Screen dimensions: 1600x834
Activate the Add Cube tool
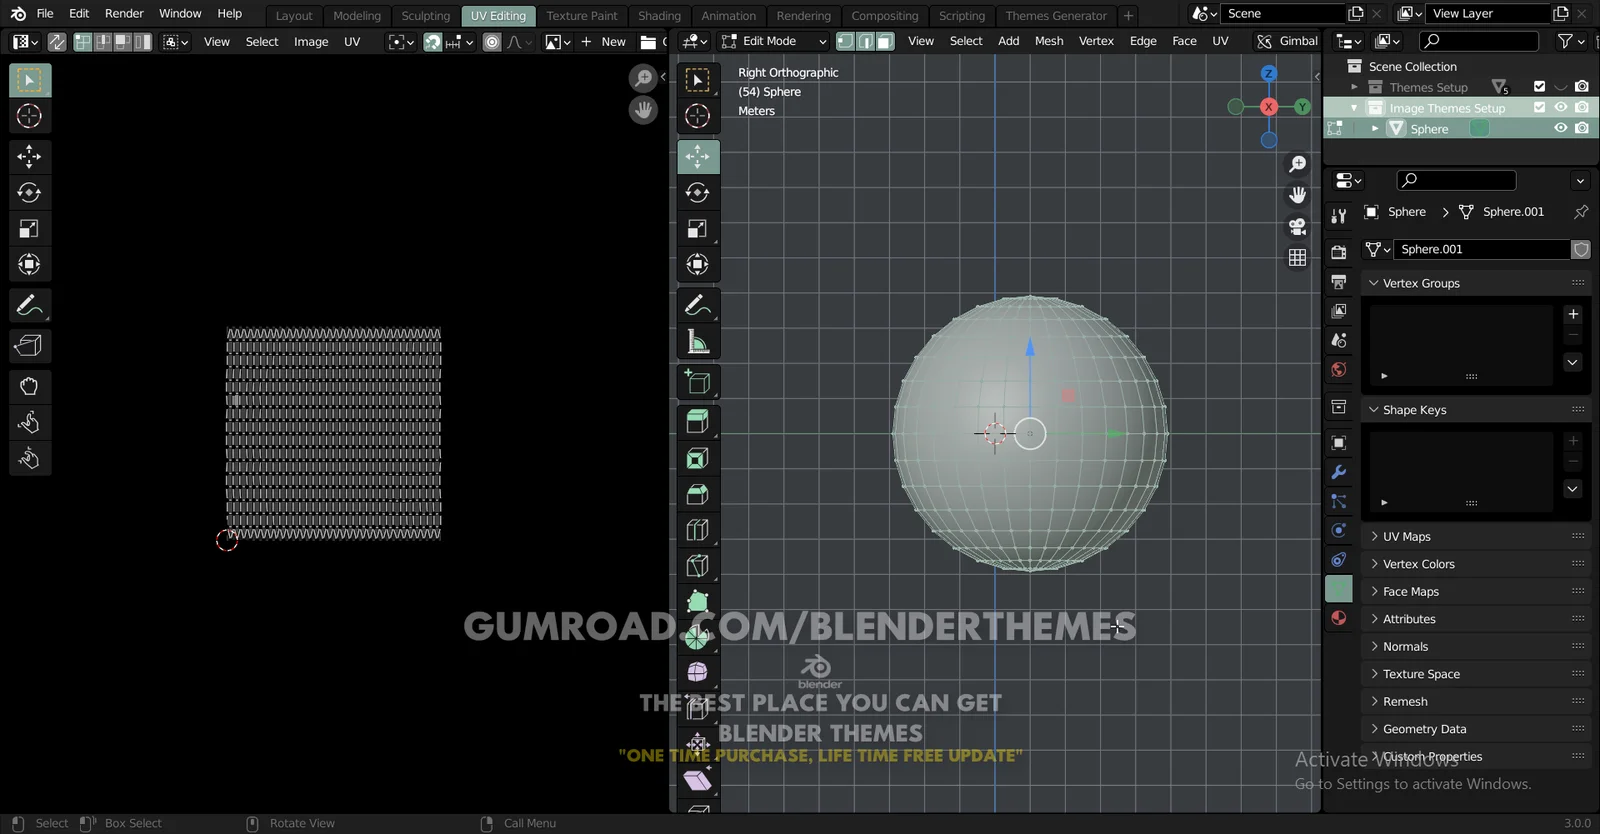tap(698, 382)
